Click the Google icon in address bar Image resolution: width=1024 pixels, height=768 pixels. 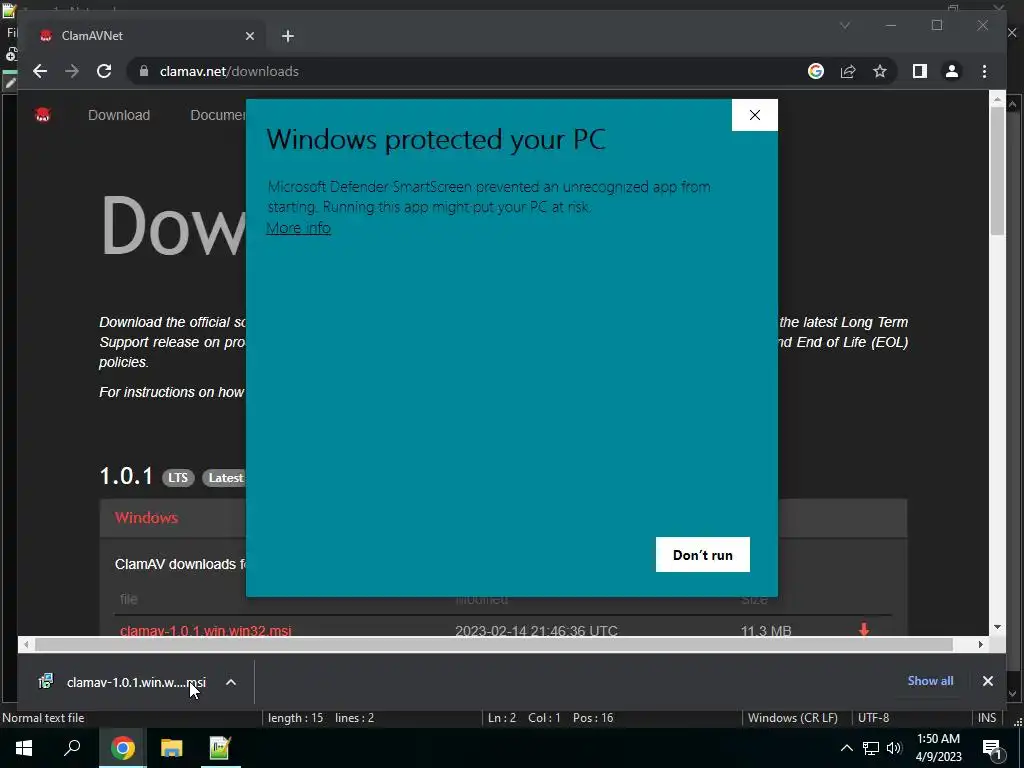tap(816, 71)
